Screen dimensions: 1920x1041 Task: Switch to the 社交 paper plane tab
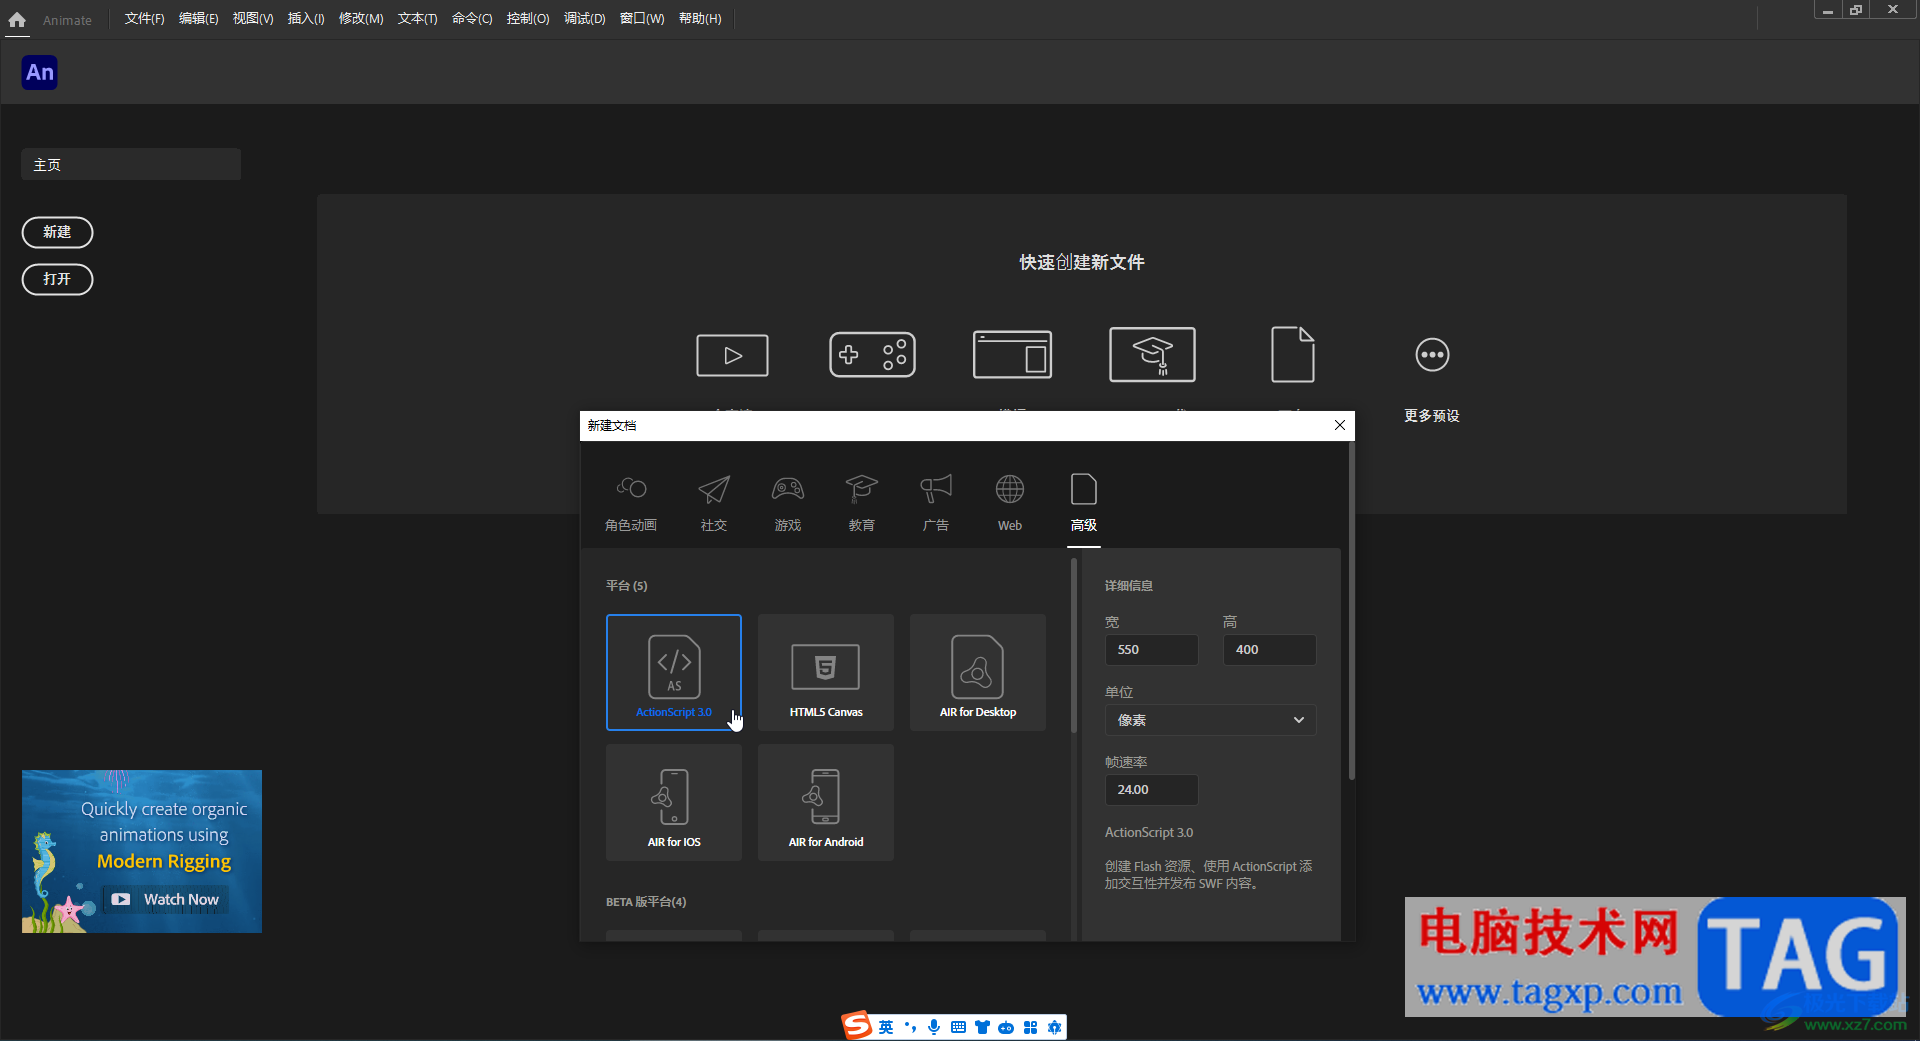point(714,503)
